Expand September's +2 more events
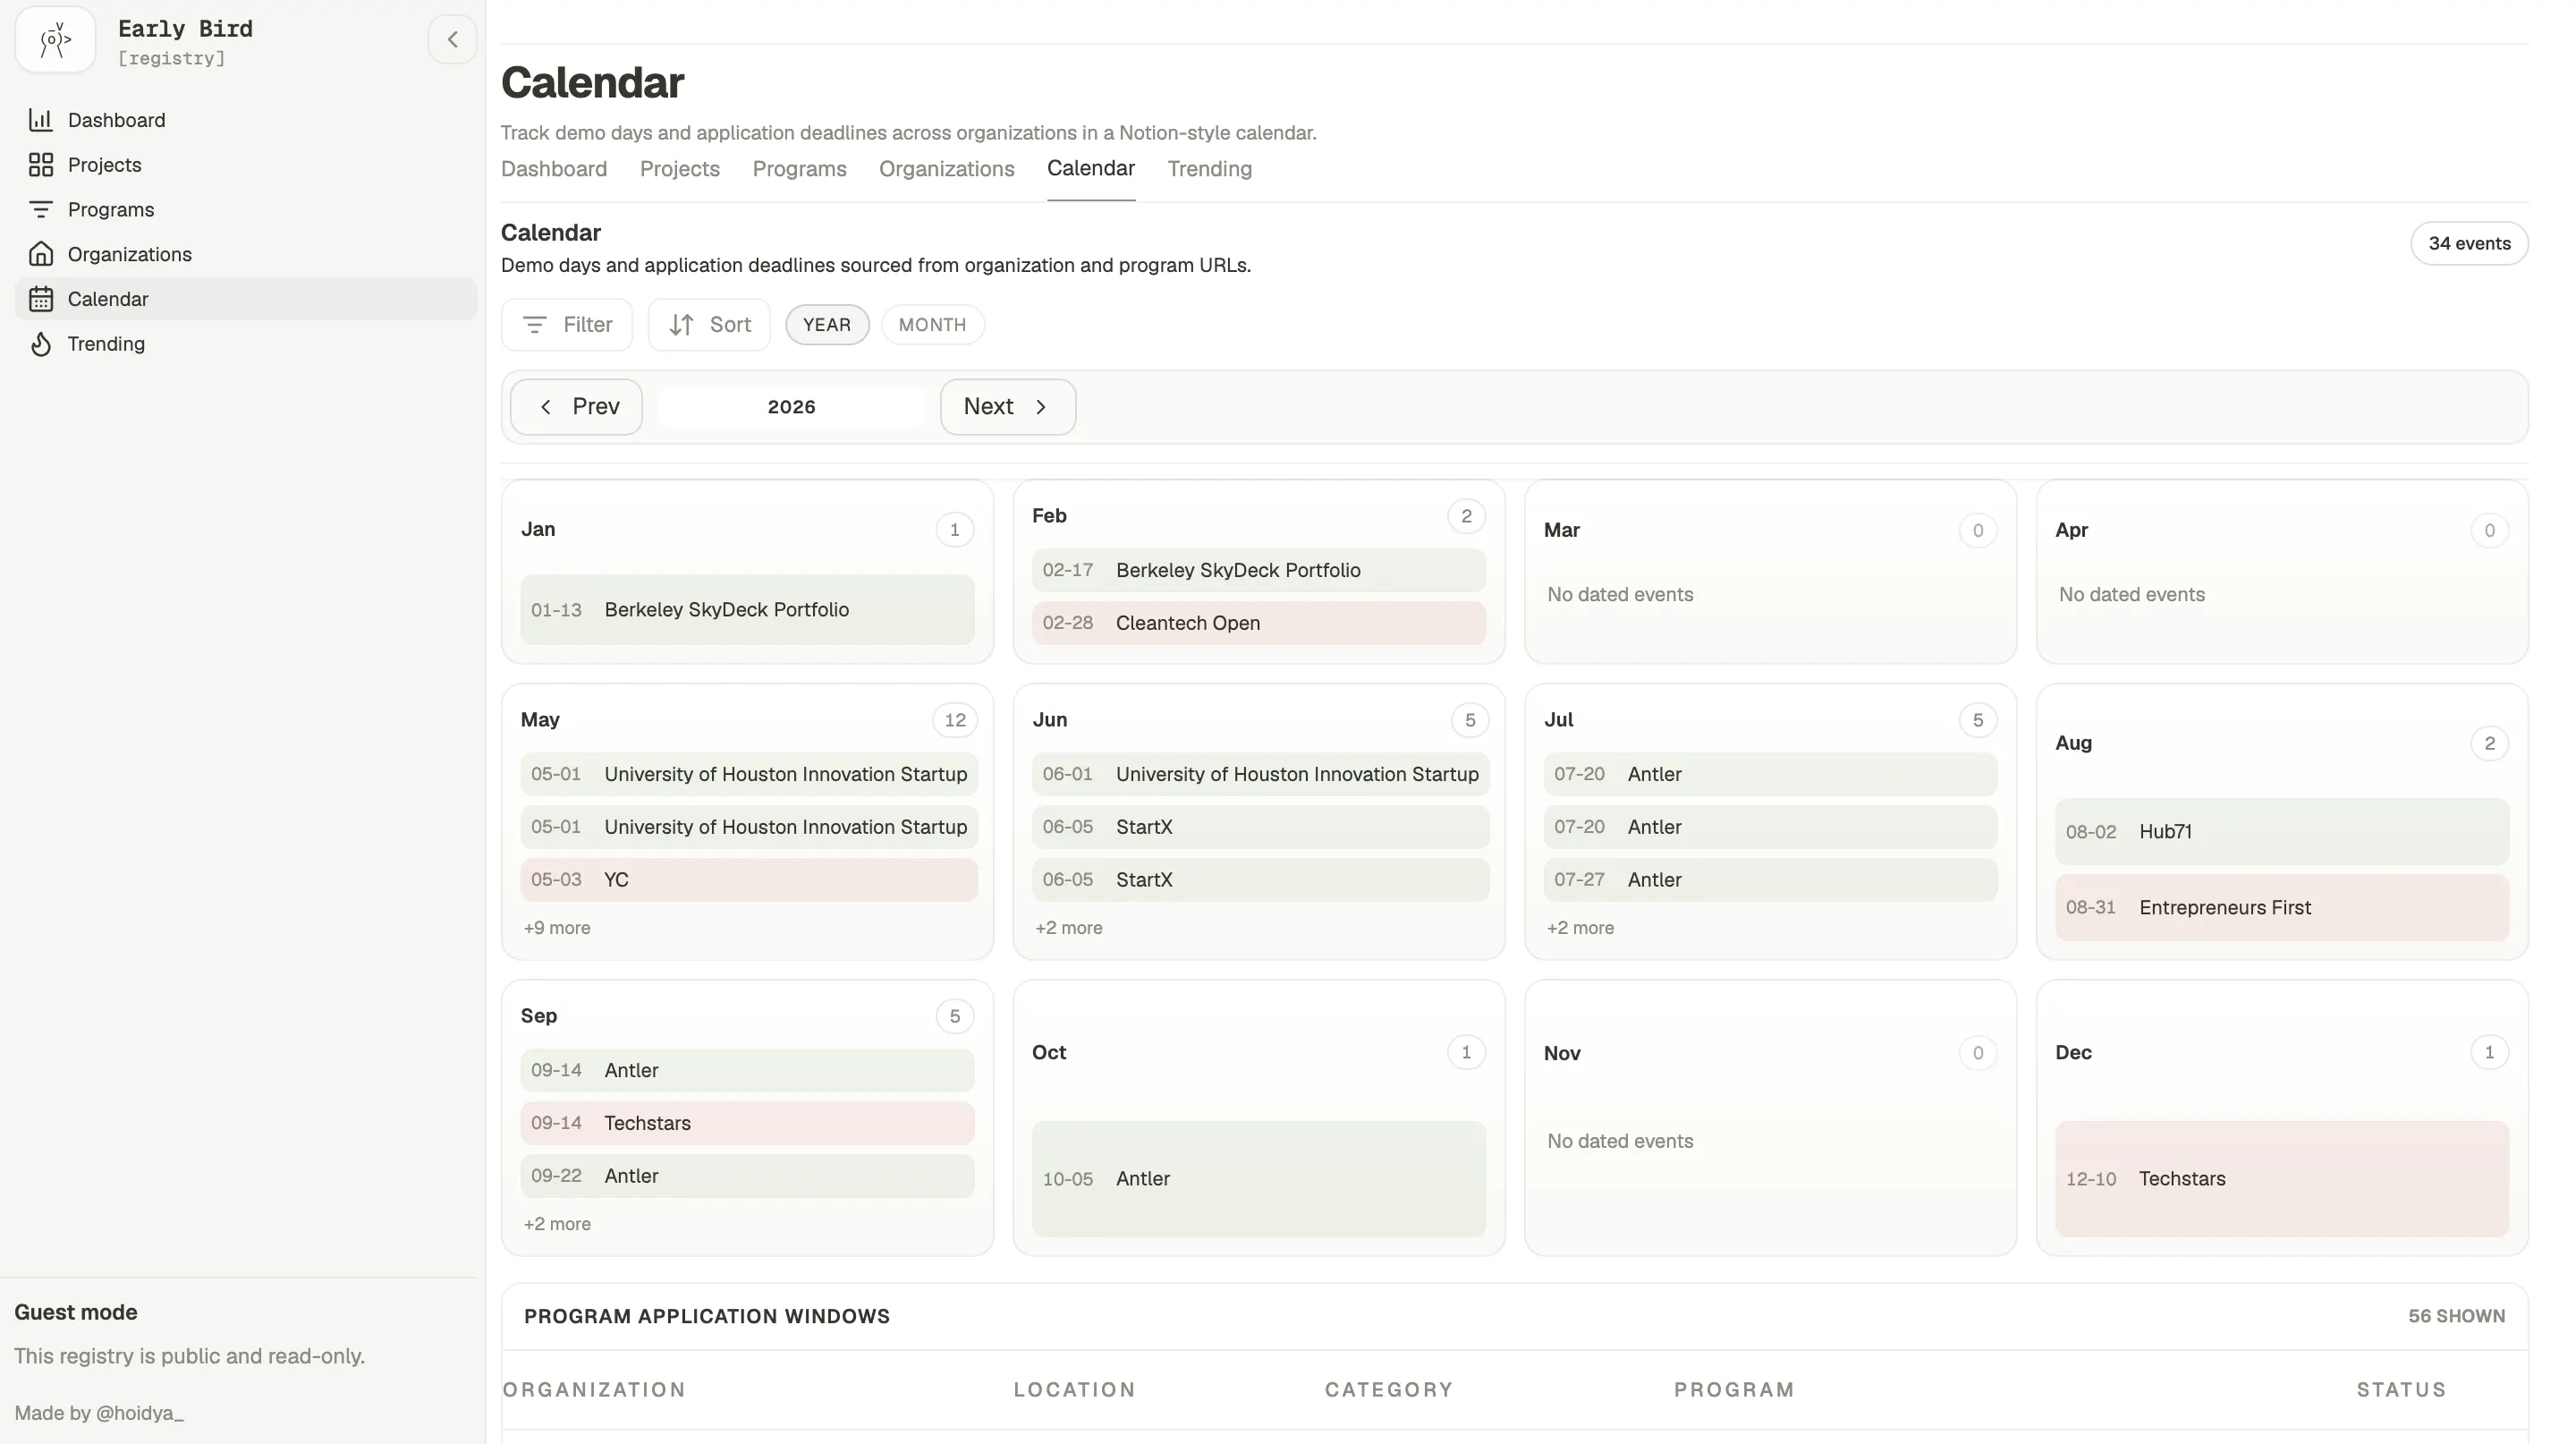This screenshot has width=2576, height=1444. 557,1224
